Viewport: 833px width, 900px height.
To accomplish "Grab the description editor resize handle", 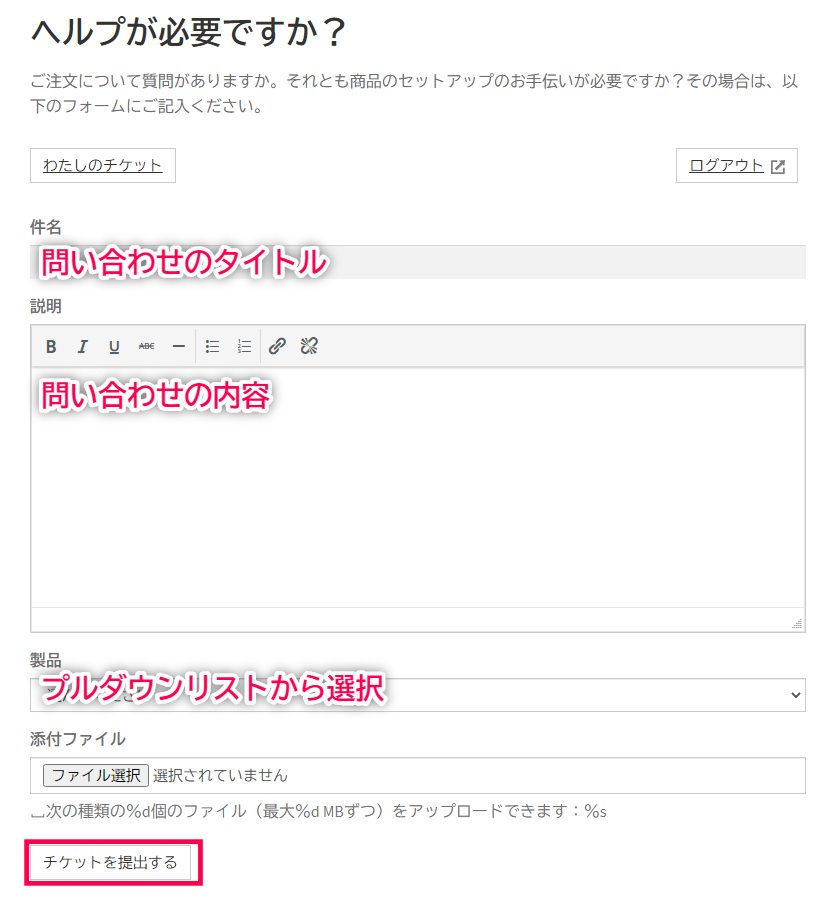I will click(x=797, y=623).
